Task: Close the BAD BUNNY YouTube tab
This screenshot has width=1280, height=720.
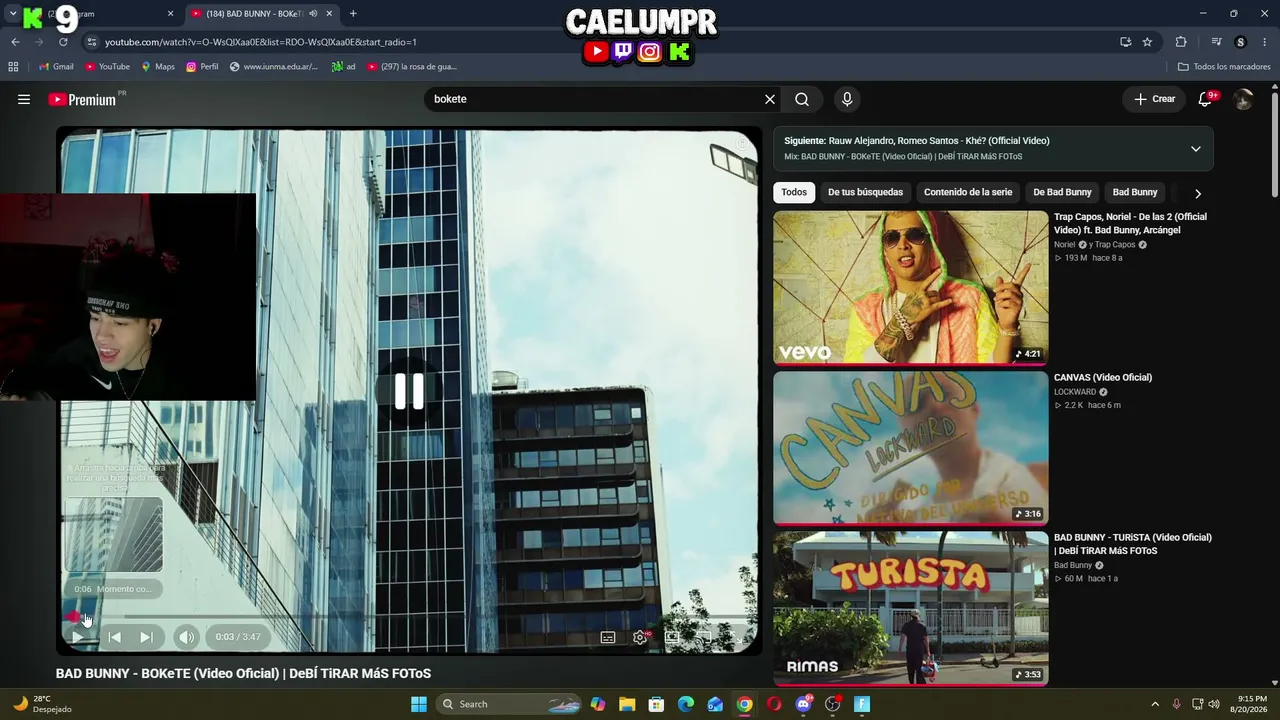Action: pyautogui.click(x=329, y=14)
